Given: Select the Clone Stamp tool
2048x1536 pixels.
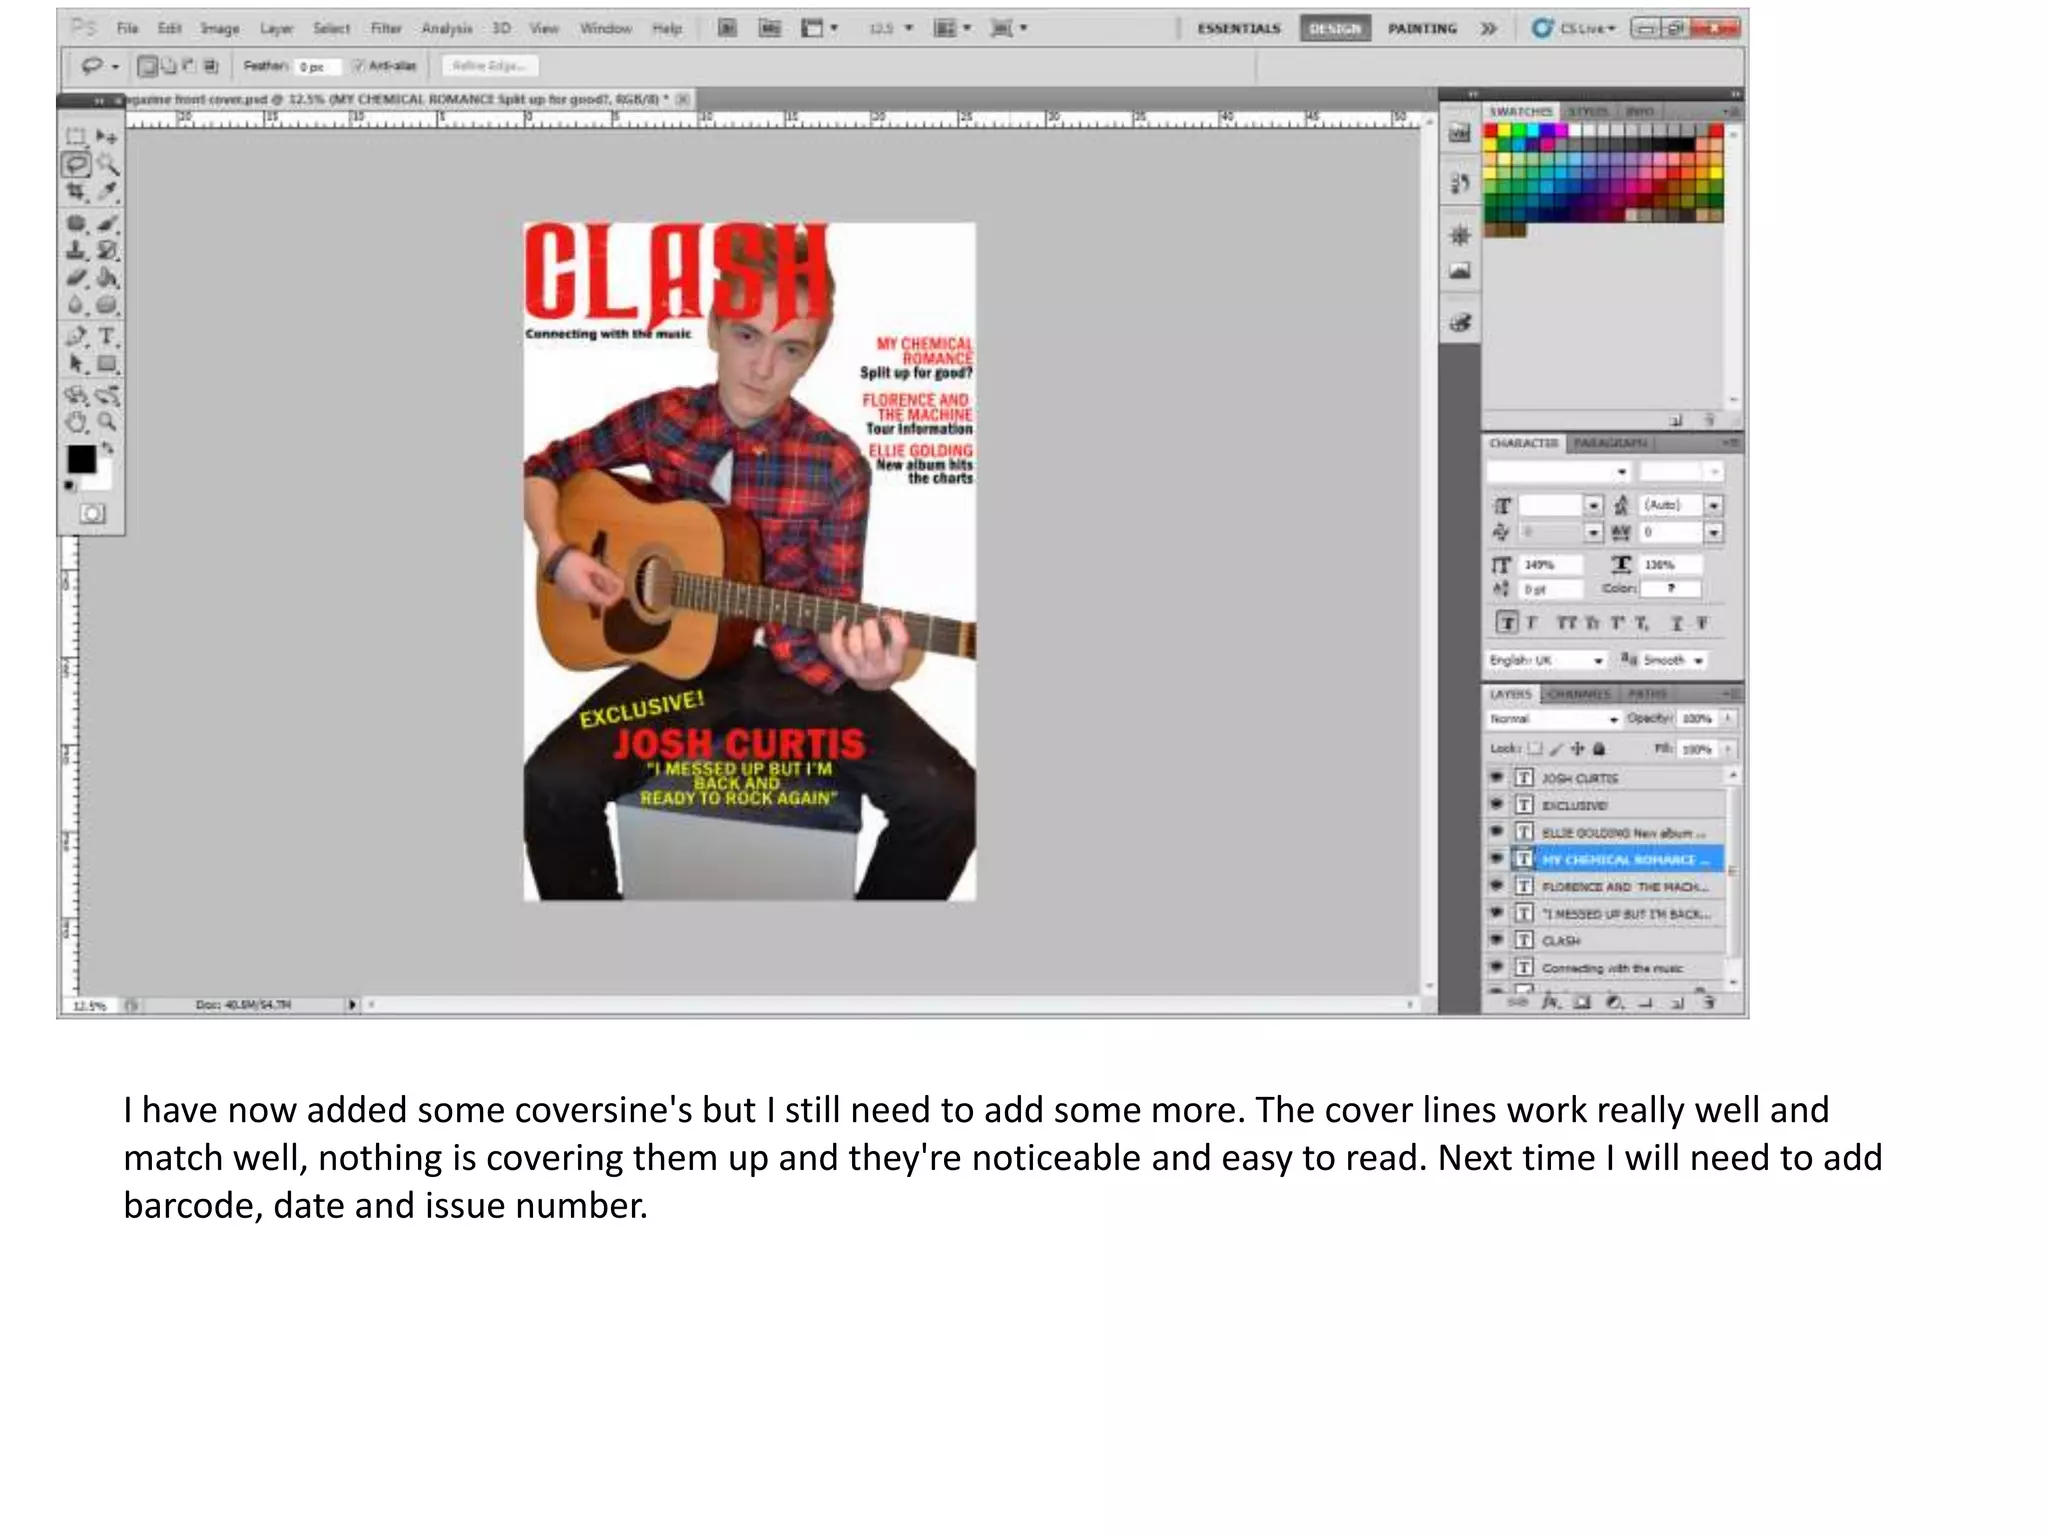Looking at the screenshot, I should [76, 250].
